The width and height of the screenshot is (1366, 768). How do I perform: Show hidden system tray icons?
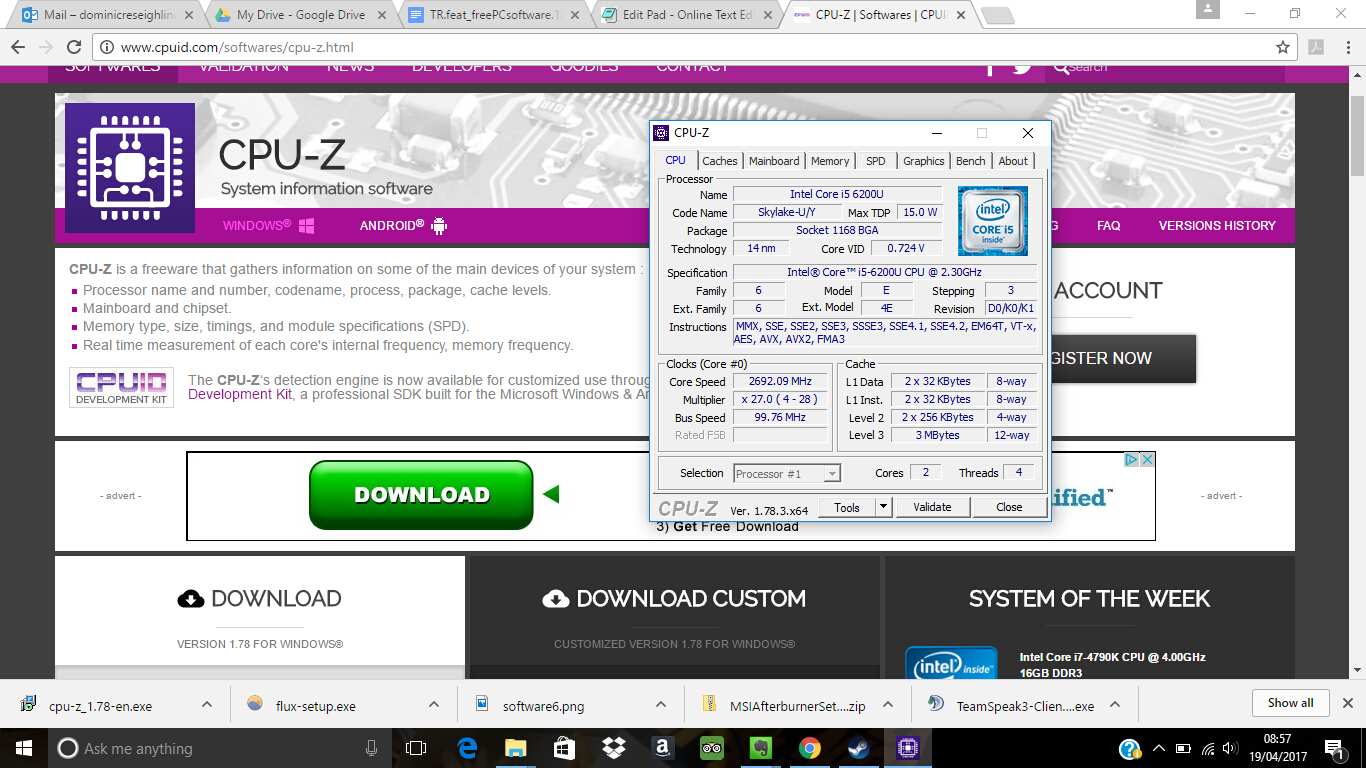[x=1159, y=748]
